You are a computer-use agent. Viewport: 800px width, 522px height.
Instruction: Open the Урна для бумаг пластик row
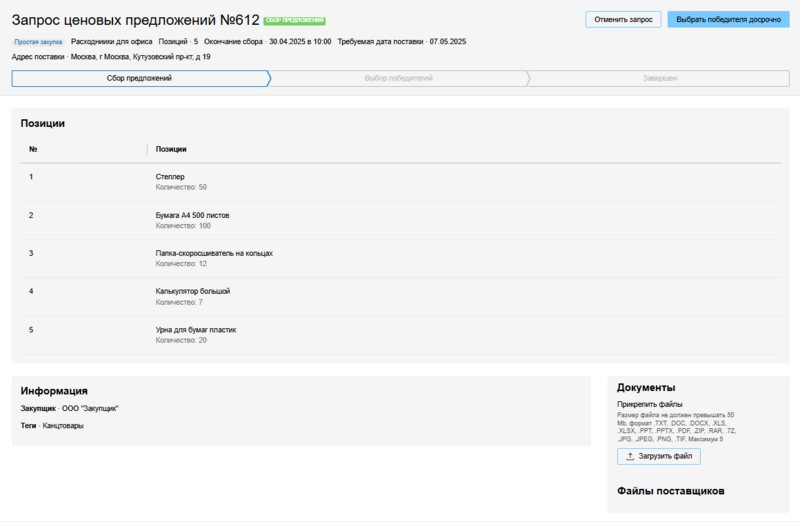click(196, 329)
